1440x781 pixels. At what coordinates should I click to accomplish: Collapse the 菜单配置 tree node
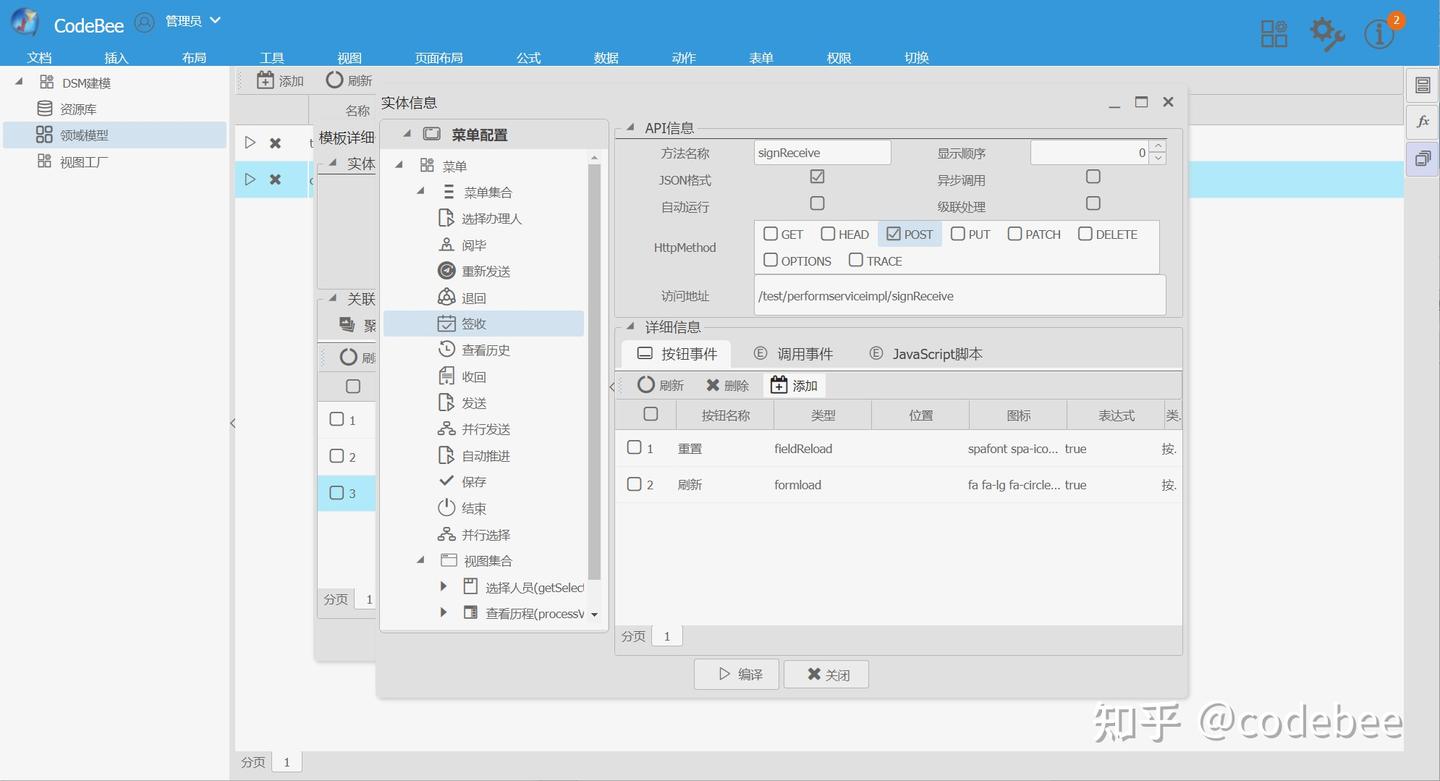pyautogui.click(x=406, y=132)
